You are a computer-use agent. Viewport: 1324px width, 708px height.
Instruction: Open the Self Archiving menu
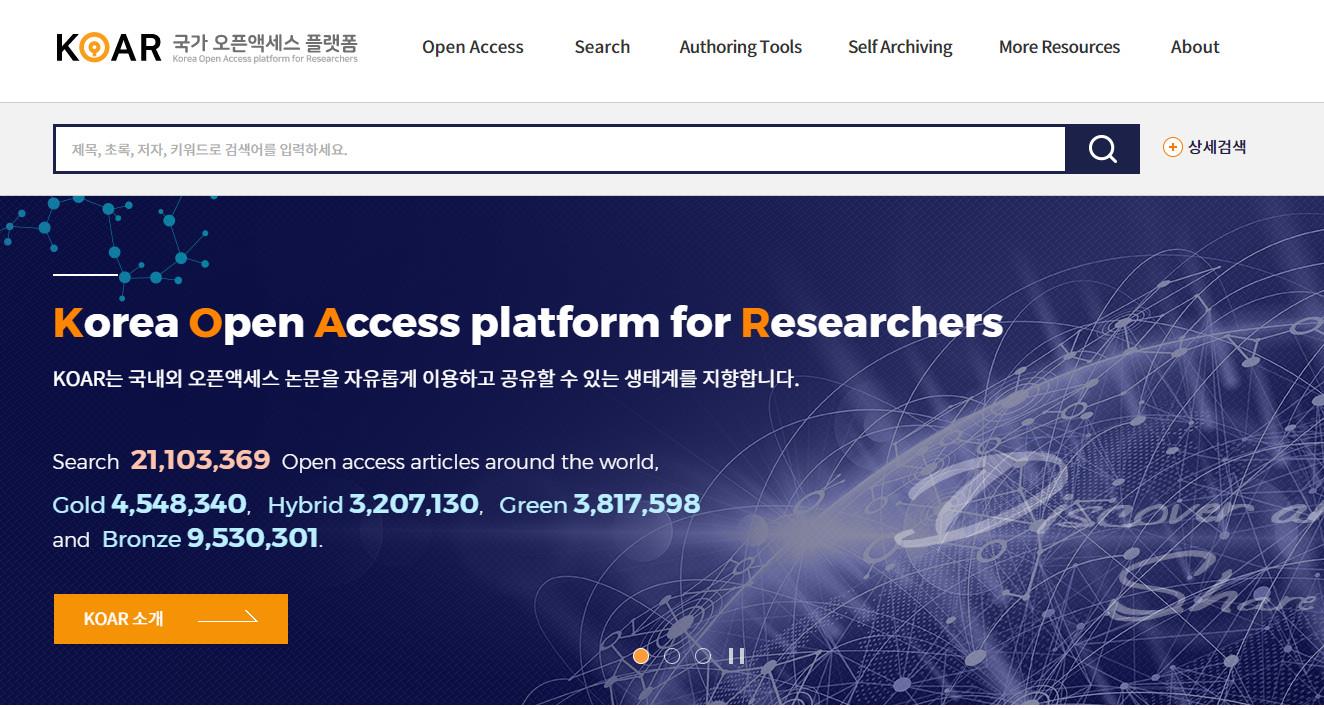900,47
